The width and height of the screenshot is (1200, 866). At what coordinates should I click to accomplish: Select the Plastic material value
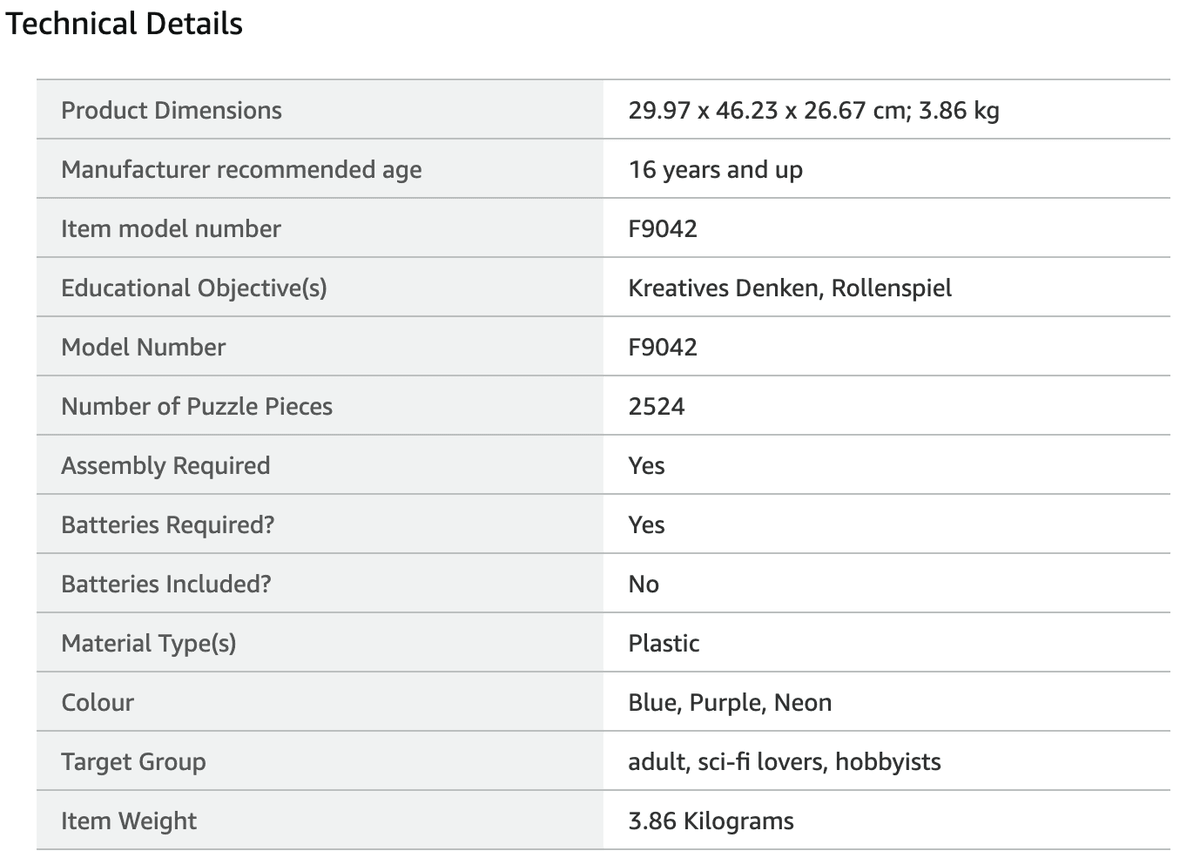click(664, 643)
